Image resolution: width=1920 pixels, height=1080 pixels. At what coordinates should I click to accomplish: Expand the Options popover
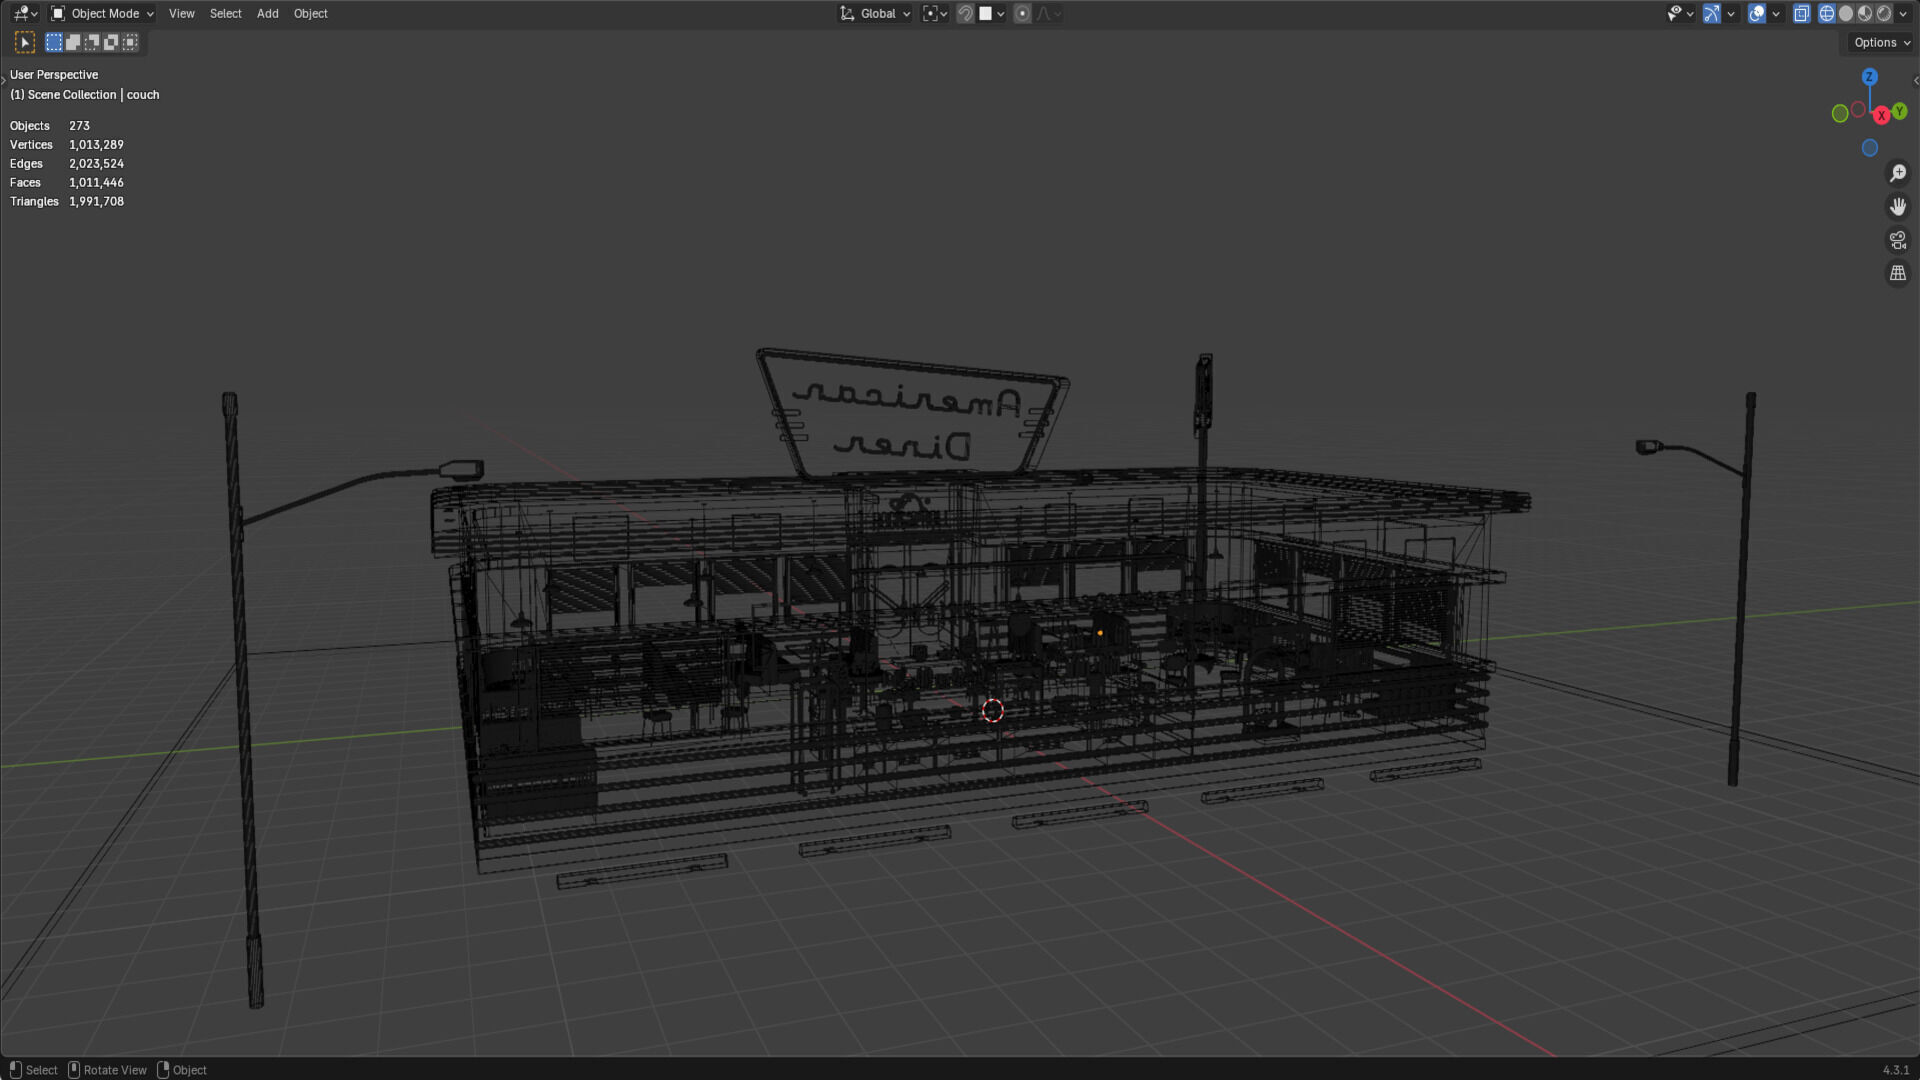[x=1881, y=42]
